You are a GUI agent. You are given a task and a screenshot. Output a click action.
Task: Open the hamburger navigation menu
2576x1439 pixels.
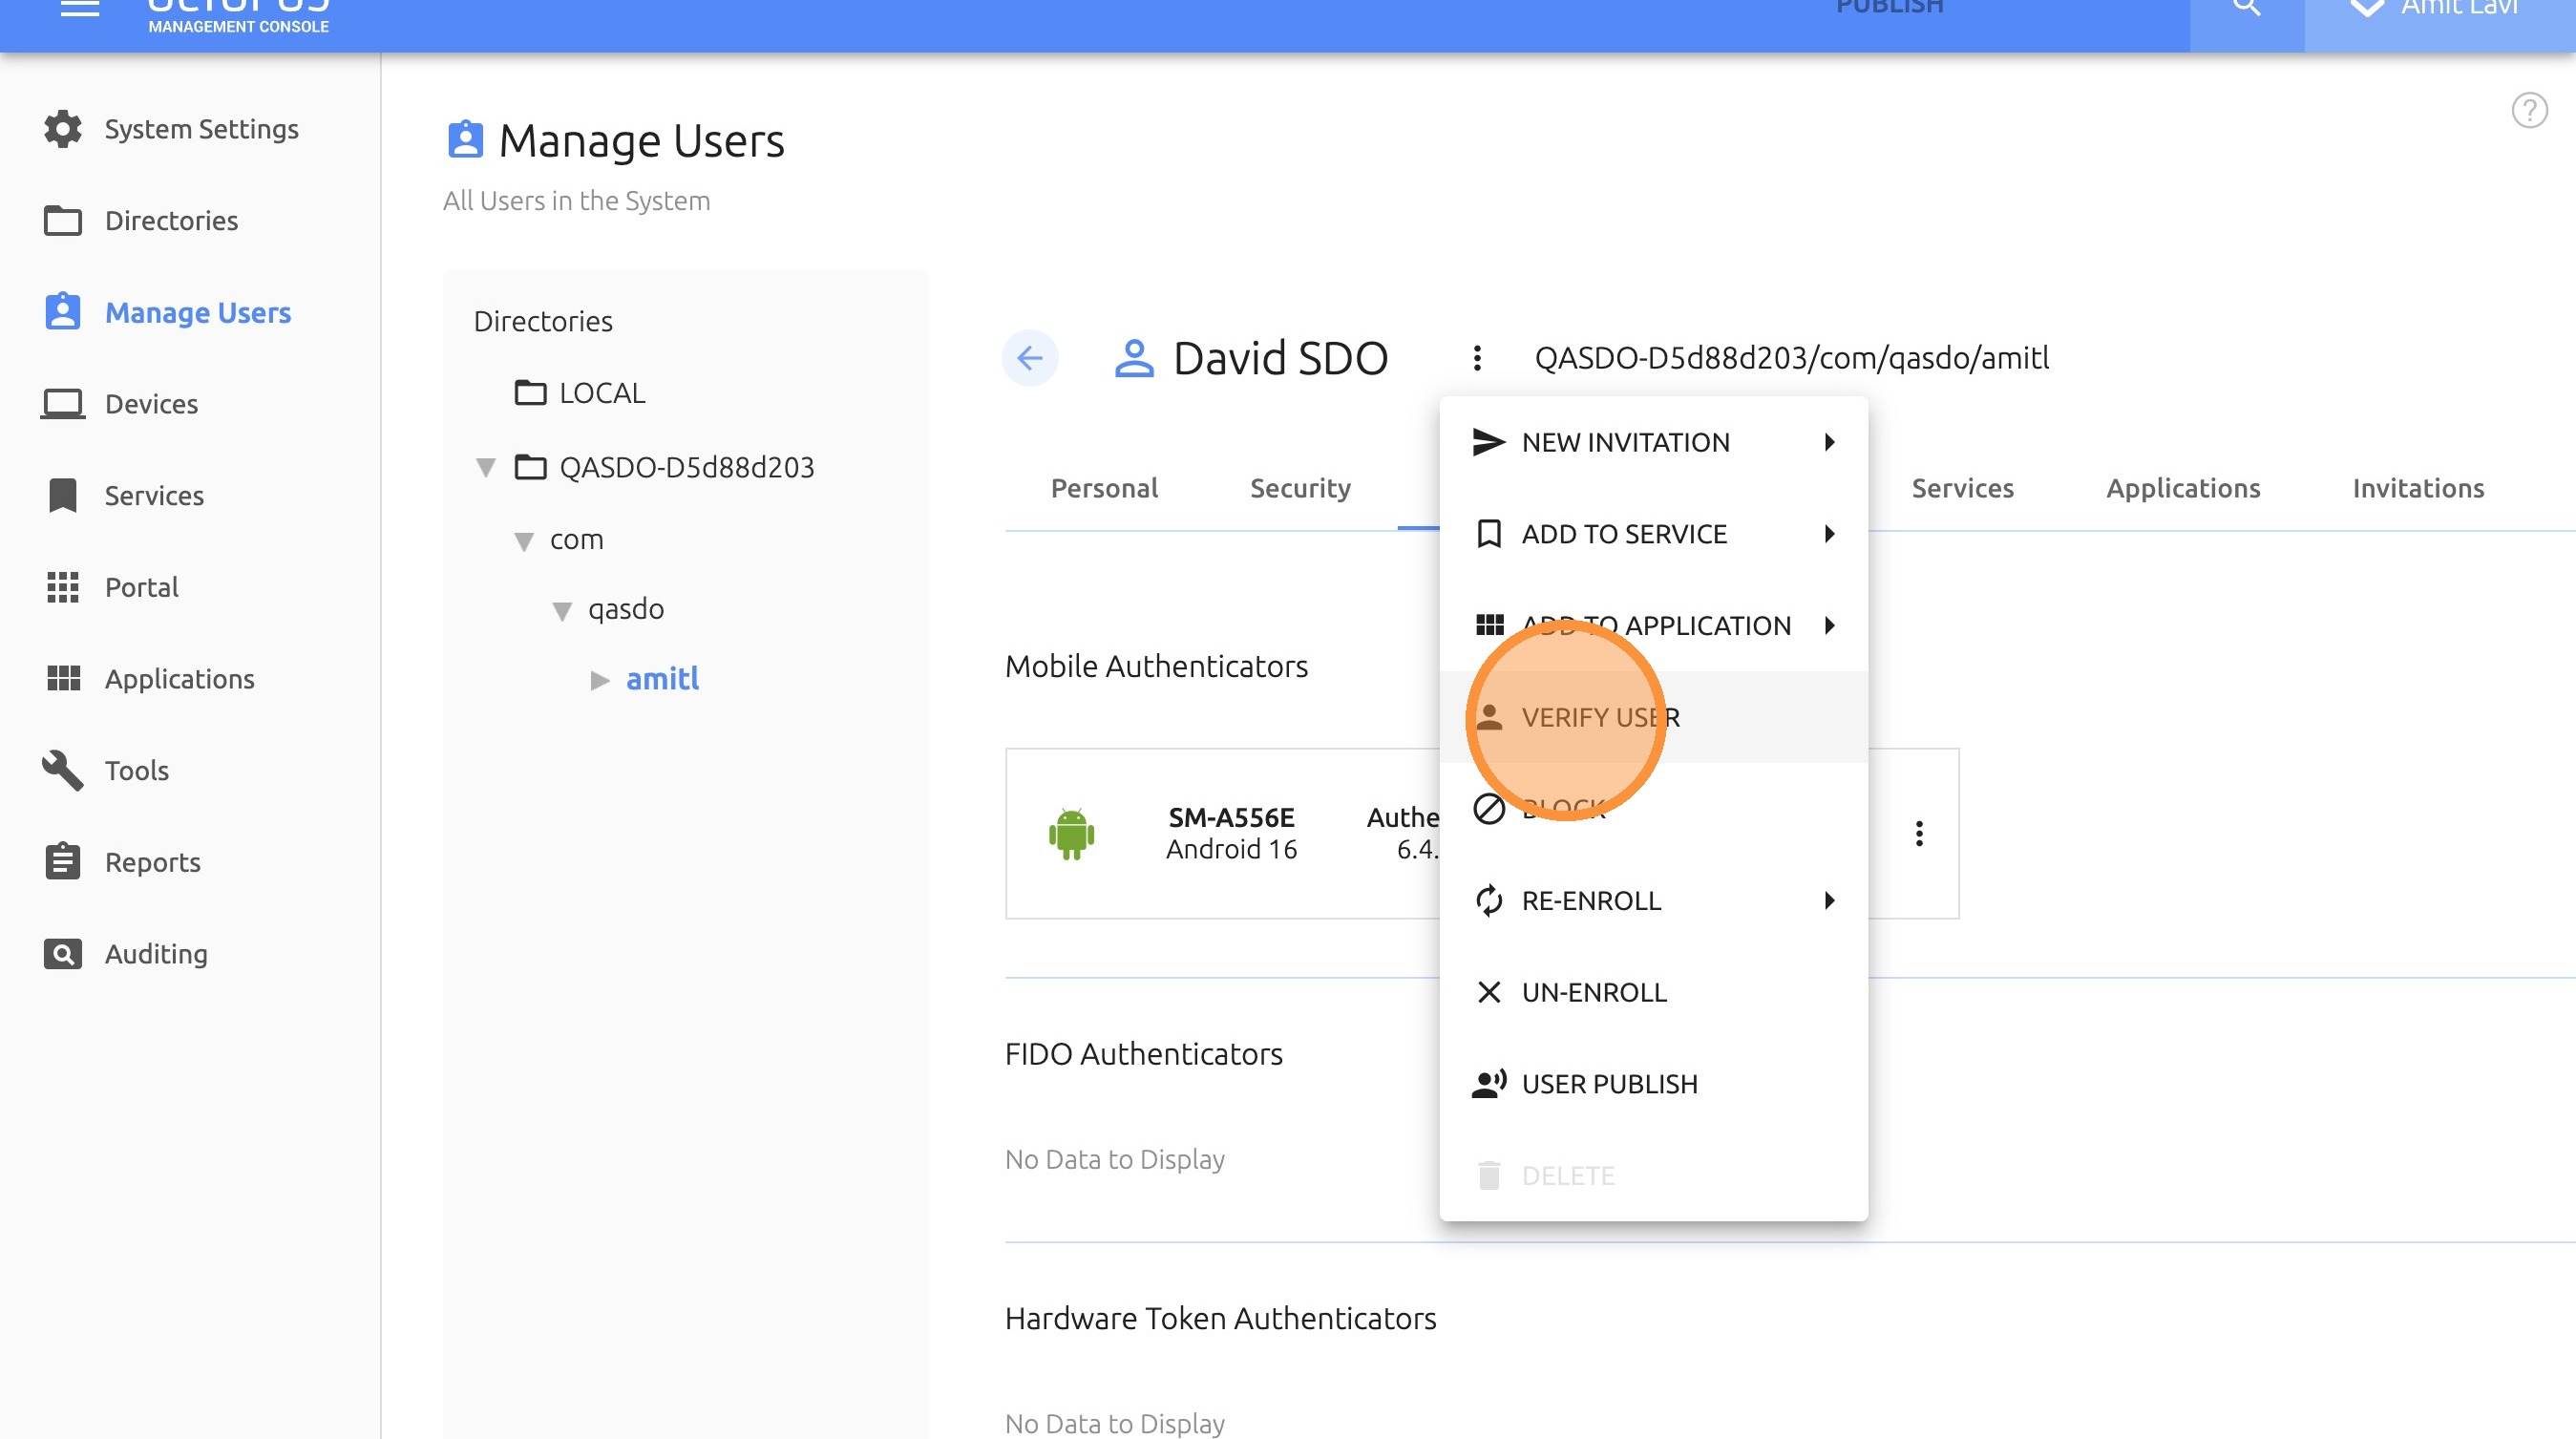(80, 10)
